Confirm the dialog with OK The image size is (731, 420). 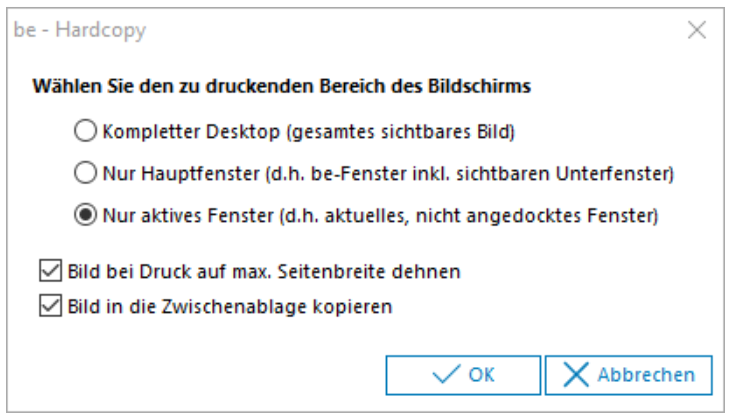[x=463, y=375]
